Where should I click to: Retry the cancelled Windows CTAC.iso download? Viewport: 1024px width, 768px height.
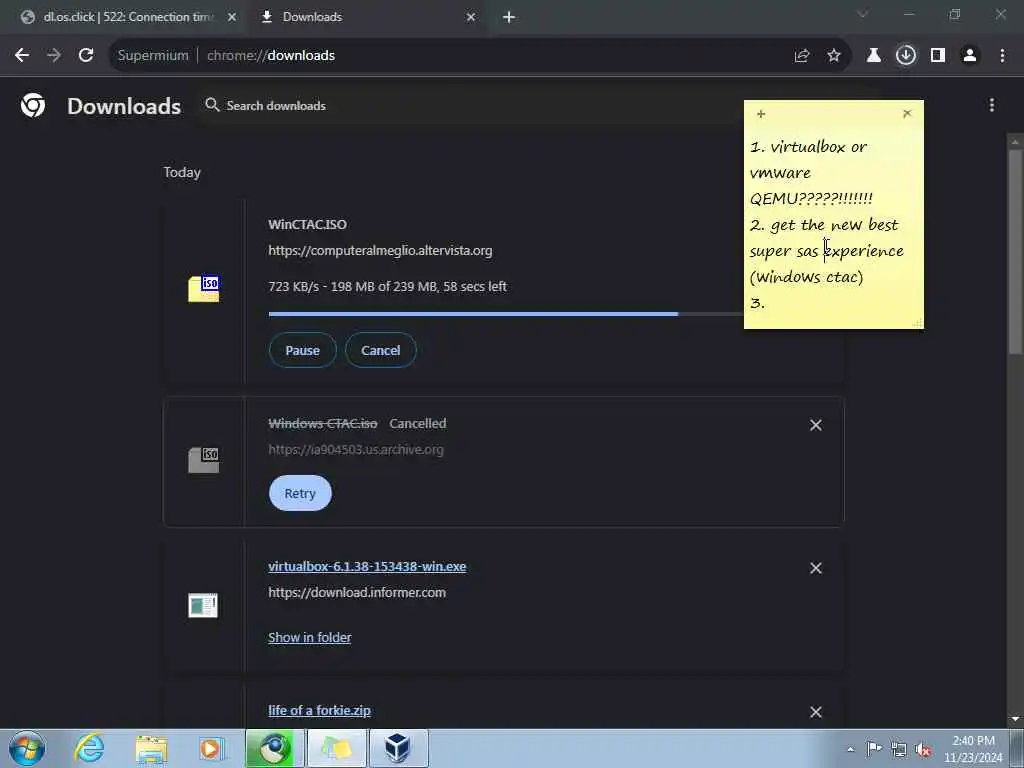coord(300,493)
